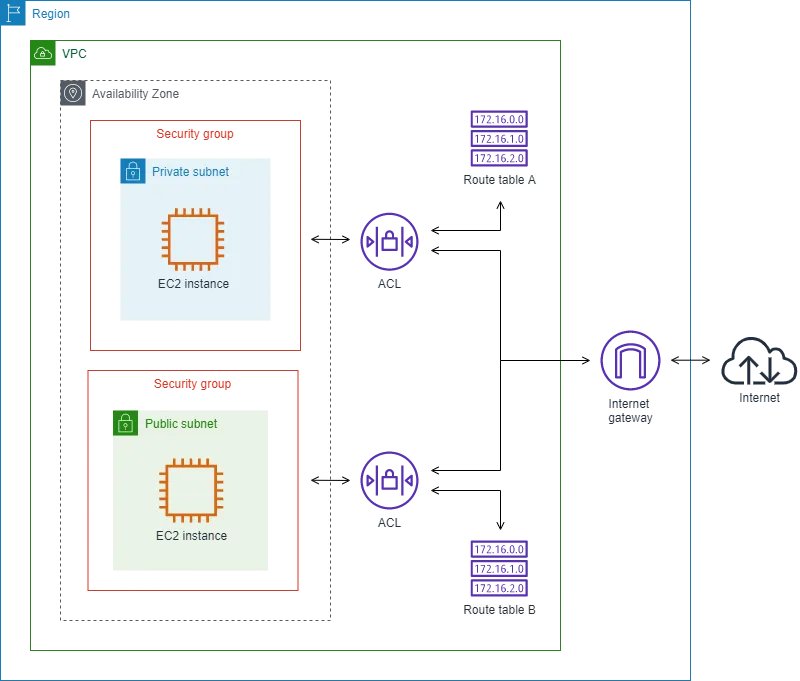Select the green lock icon of Public subnet
Viewport: 800px width, 681px height.
125,423
